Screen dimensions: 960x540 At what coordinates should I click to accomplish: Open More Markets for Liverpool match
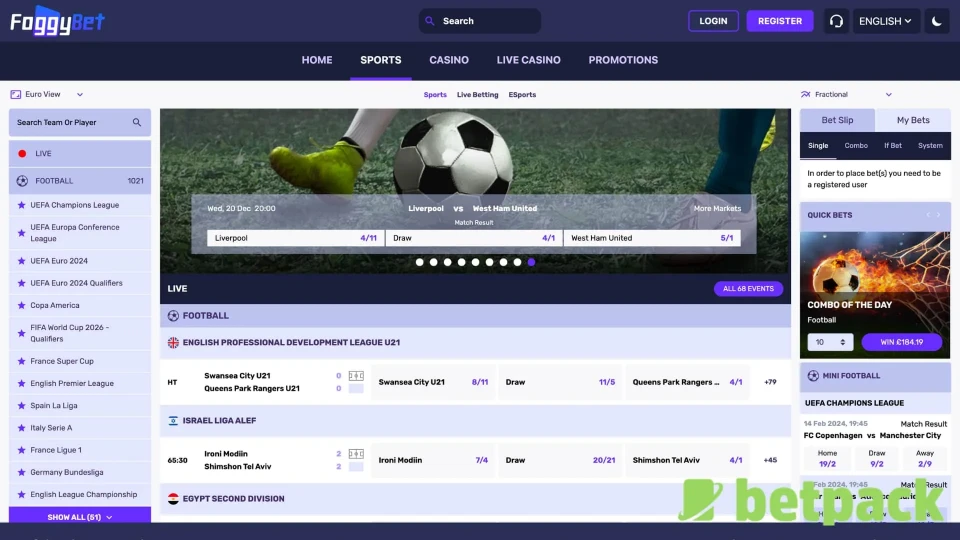coord(717,208)
